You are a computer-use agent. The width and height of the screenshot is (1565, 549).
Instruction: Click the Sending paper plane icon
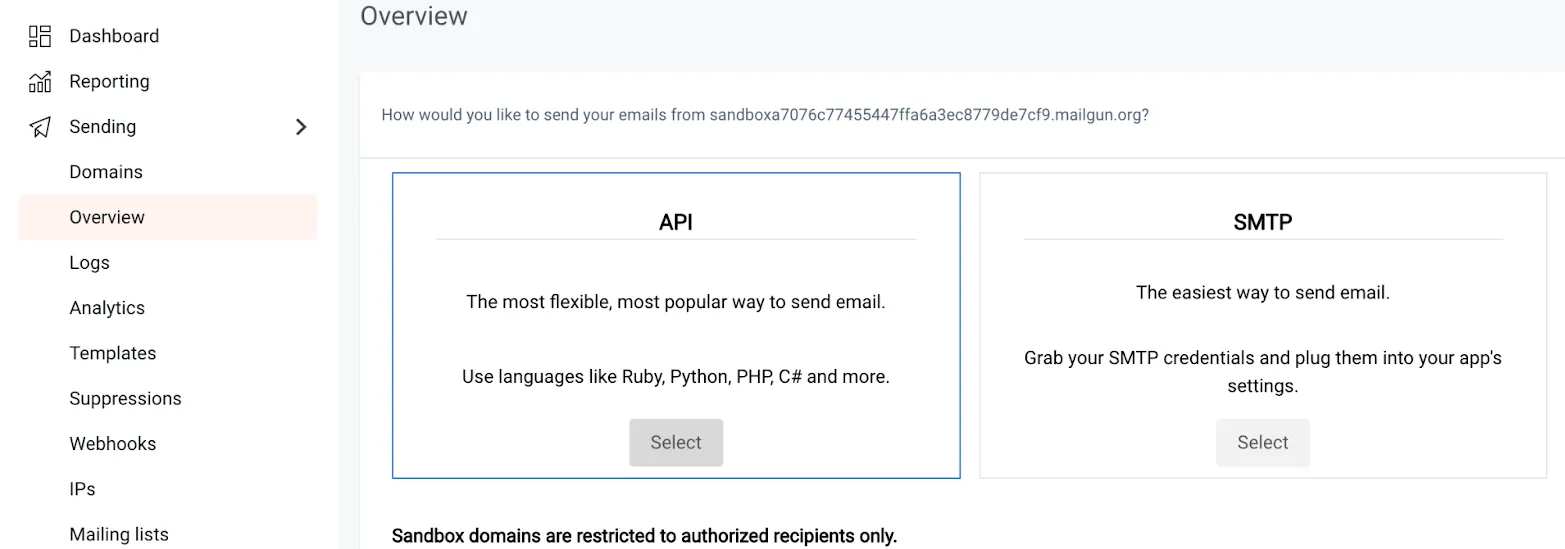click(40, 127)
